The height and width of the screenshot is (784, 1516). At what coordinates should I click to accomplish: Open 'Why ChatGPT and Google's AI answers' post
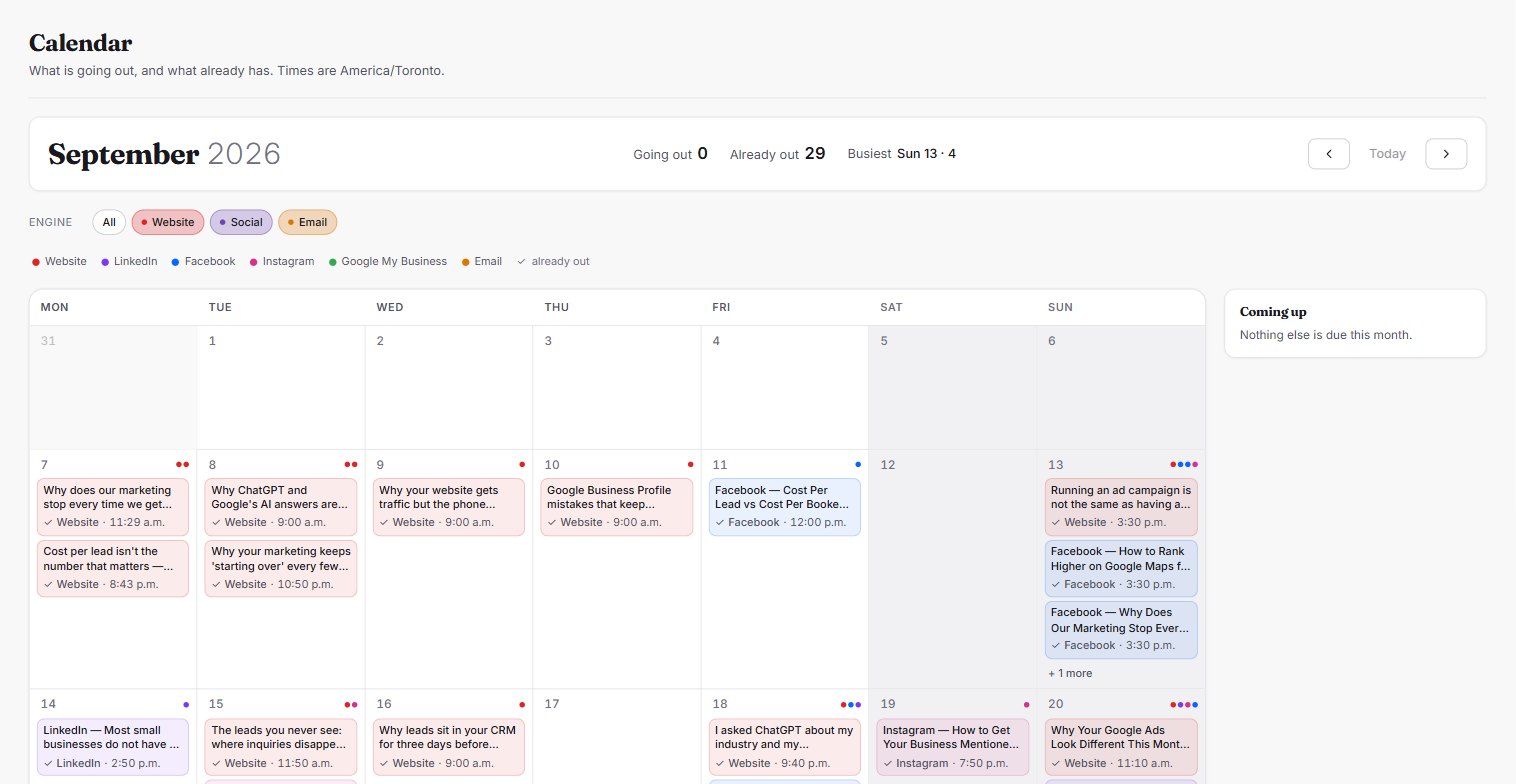coord(281,507)
